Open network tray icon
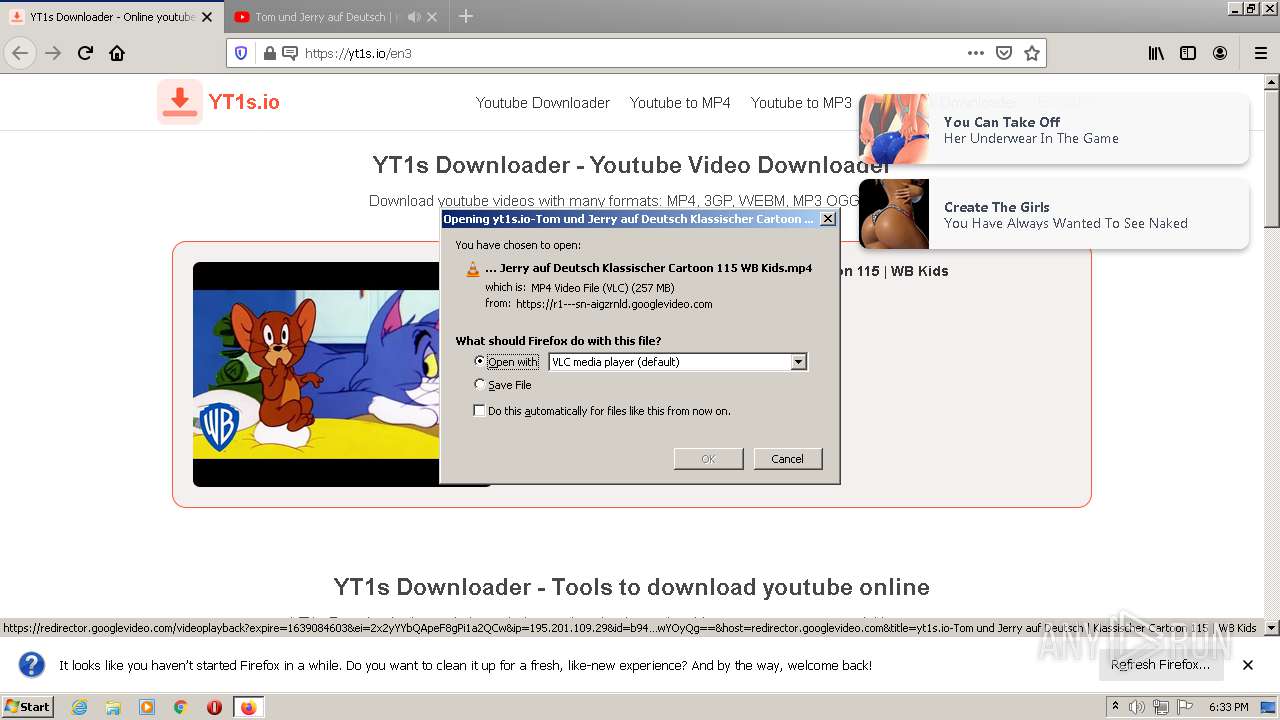Viewport: 1280px width, 720px height. click(1161, 707)
